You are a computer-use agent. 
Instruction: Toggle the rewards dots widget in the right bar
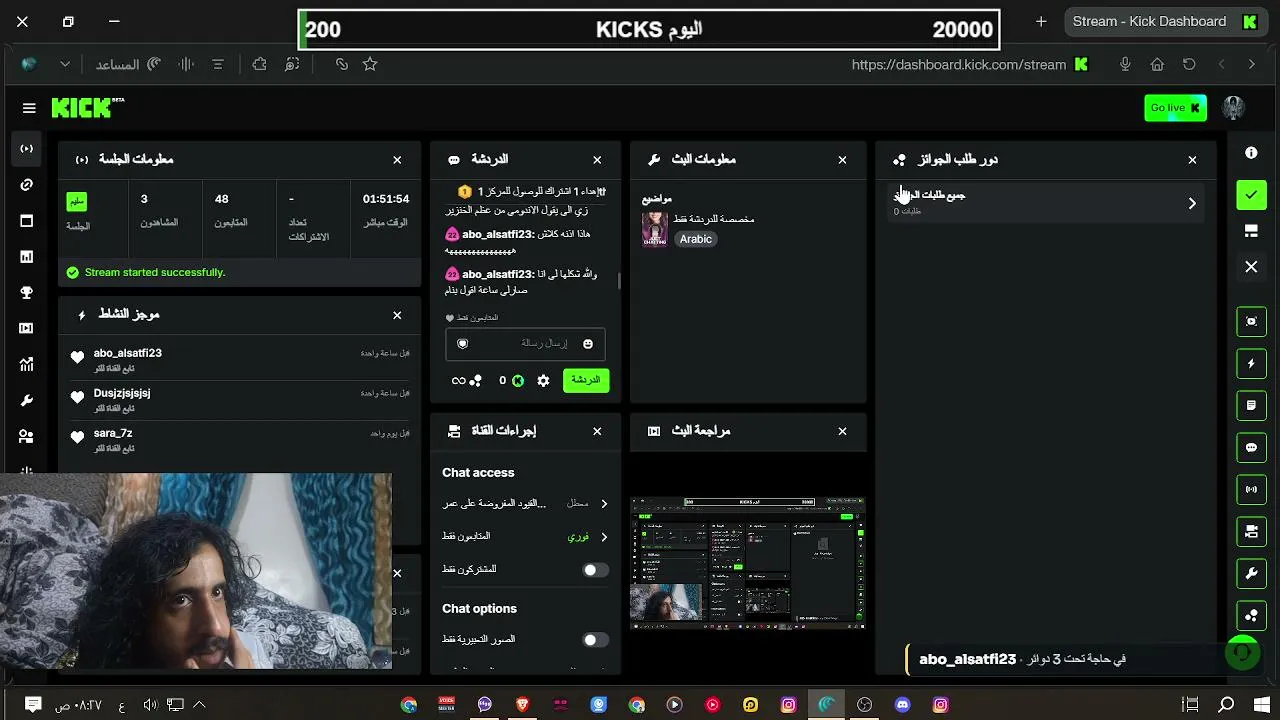1251,616
